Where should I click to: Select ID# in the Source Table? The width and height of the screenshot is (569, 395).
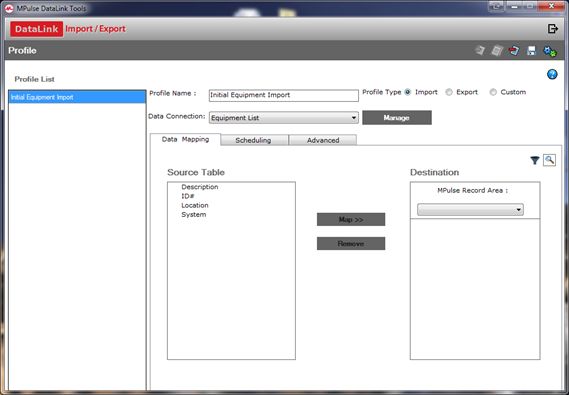point(188,196)
